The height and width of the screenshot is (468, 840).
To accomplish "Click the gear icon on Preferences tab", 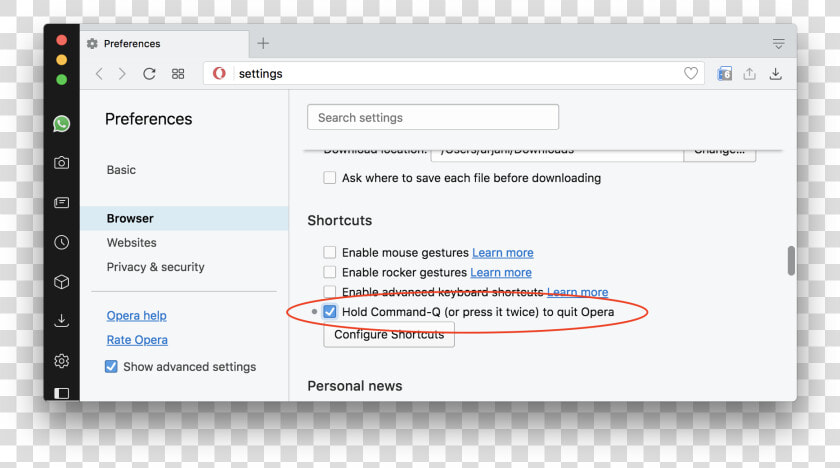I will click(x=92, y=43).
